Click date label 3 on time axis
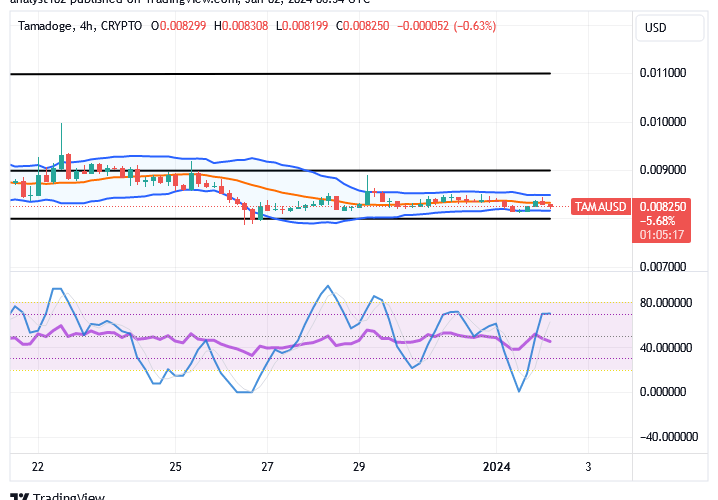The image size is (718, 500). [x=588, y=467]
